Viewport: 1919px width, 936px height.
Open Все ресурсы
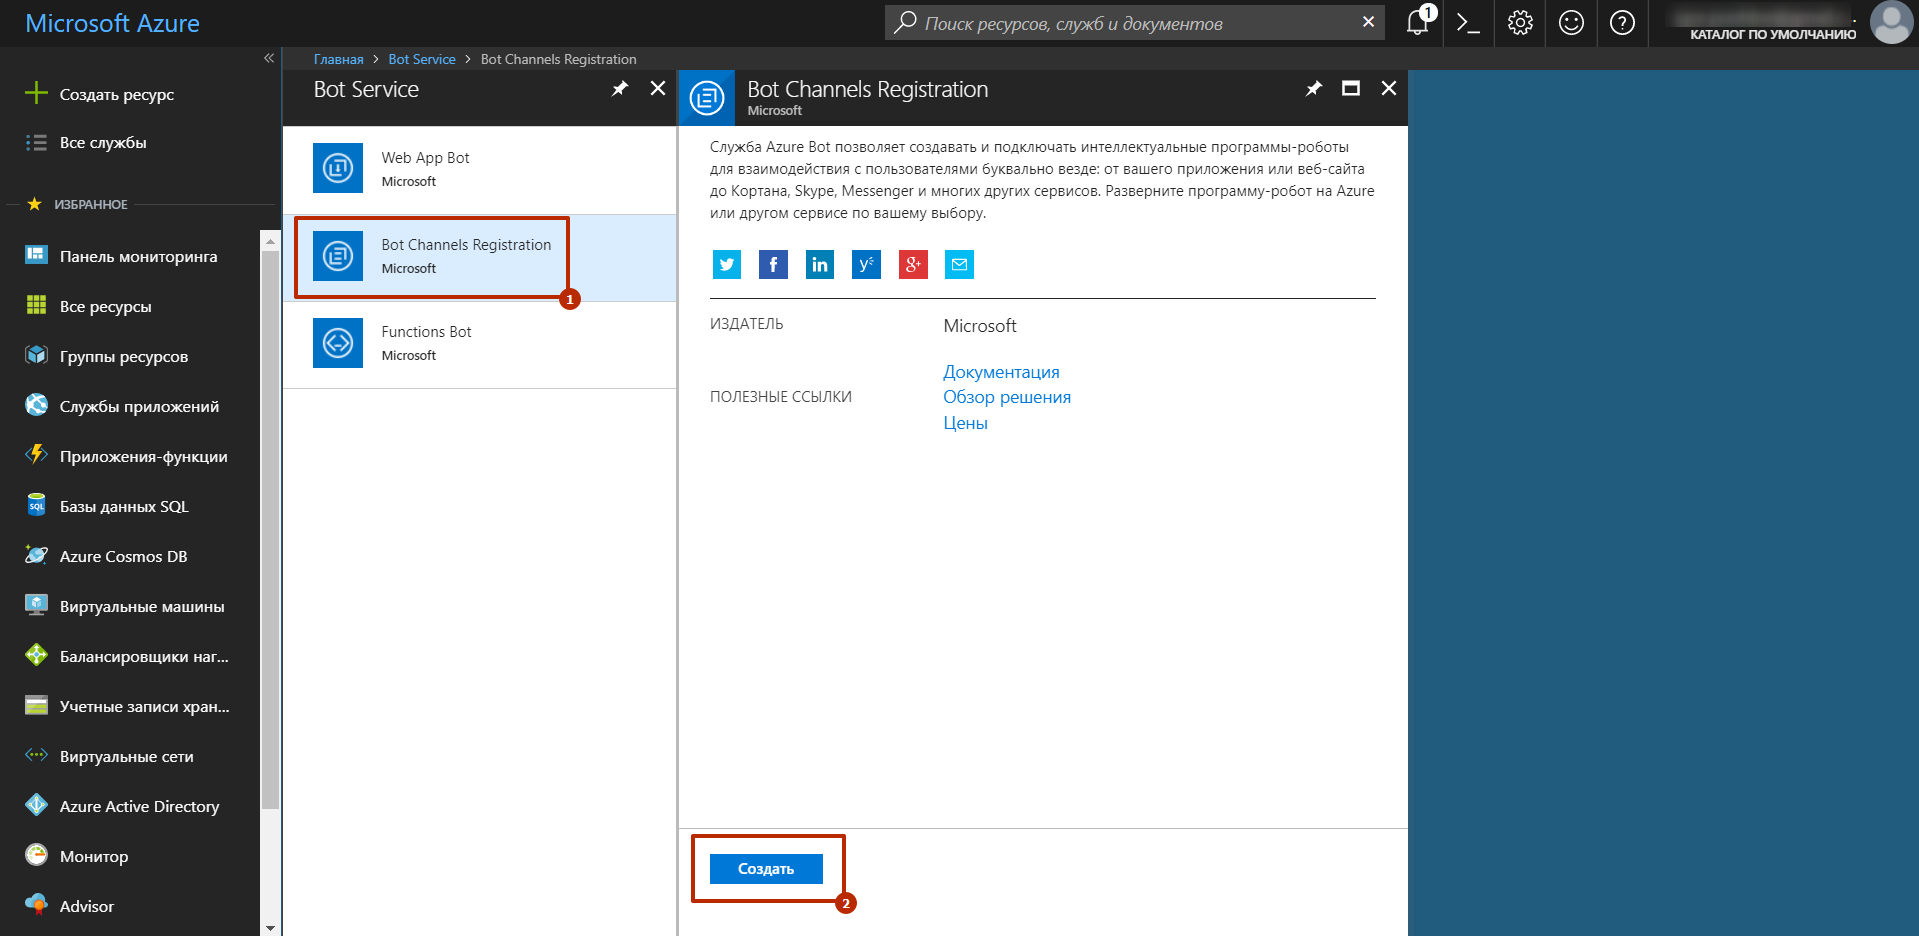click(x=105, y=306)
